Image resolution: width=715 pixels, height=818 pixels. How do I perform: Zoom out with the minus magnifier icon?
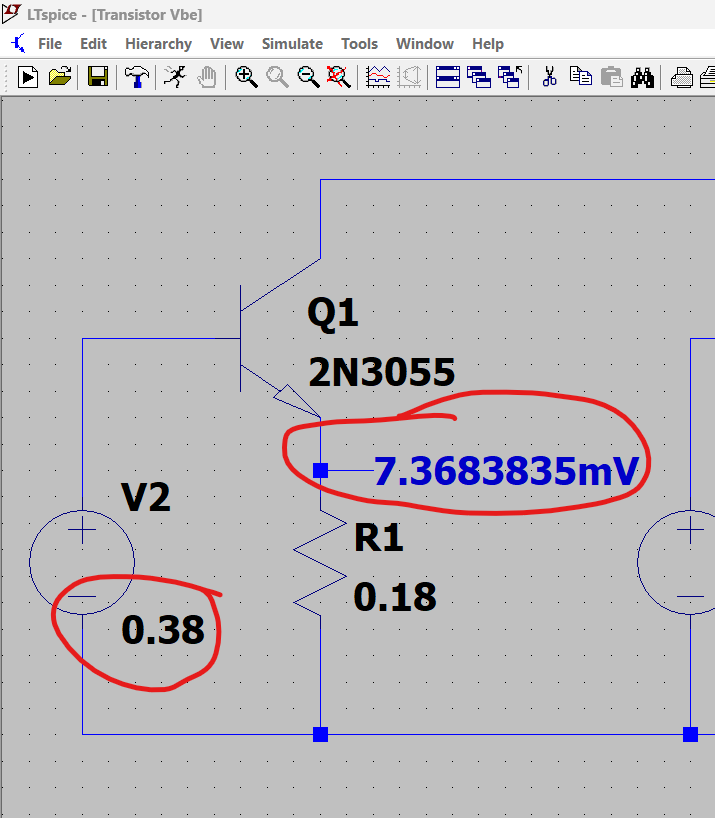tap(308, 77)
